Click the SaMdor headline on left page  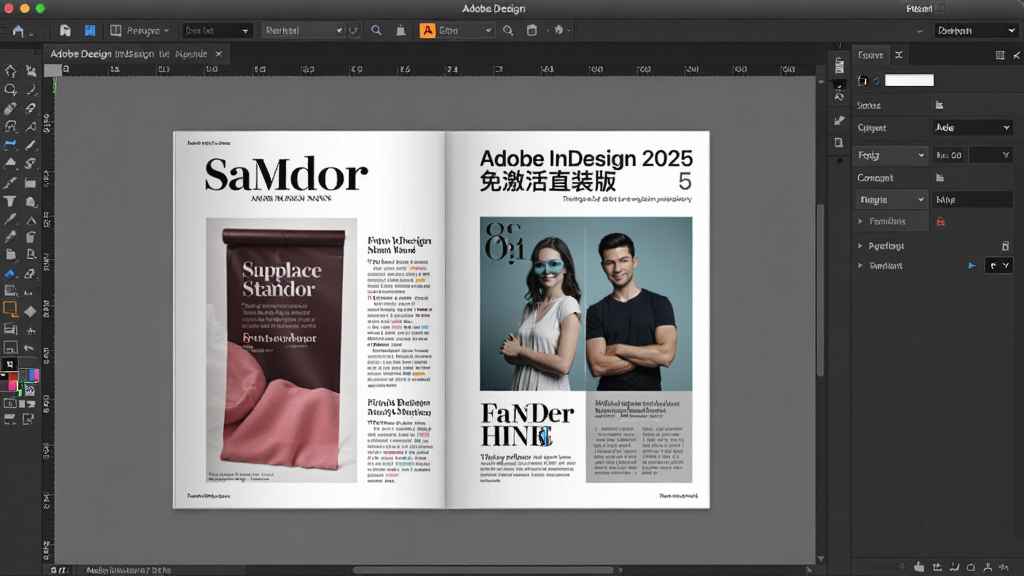point(286,175)
